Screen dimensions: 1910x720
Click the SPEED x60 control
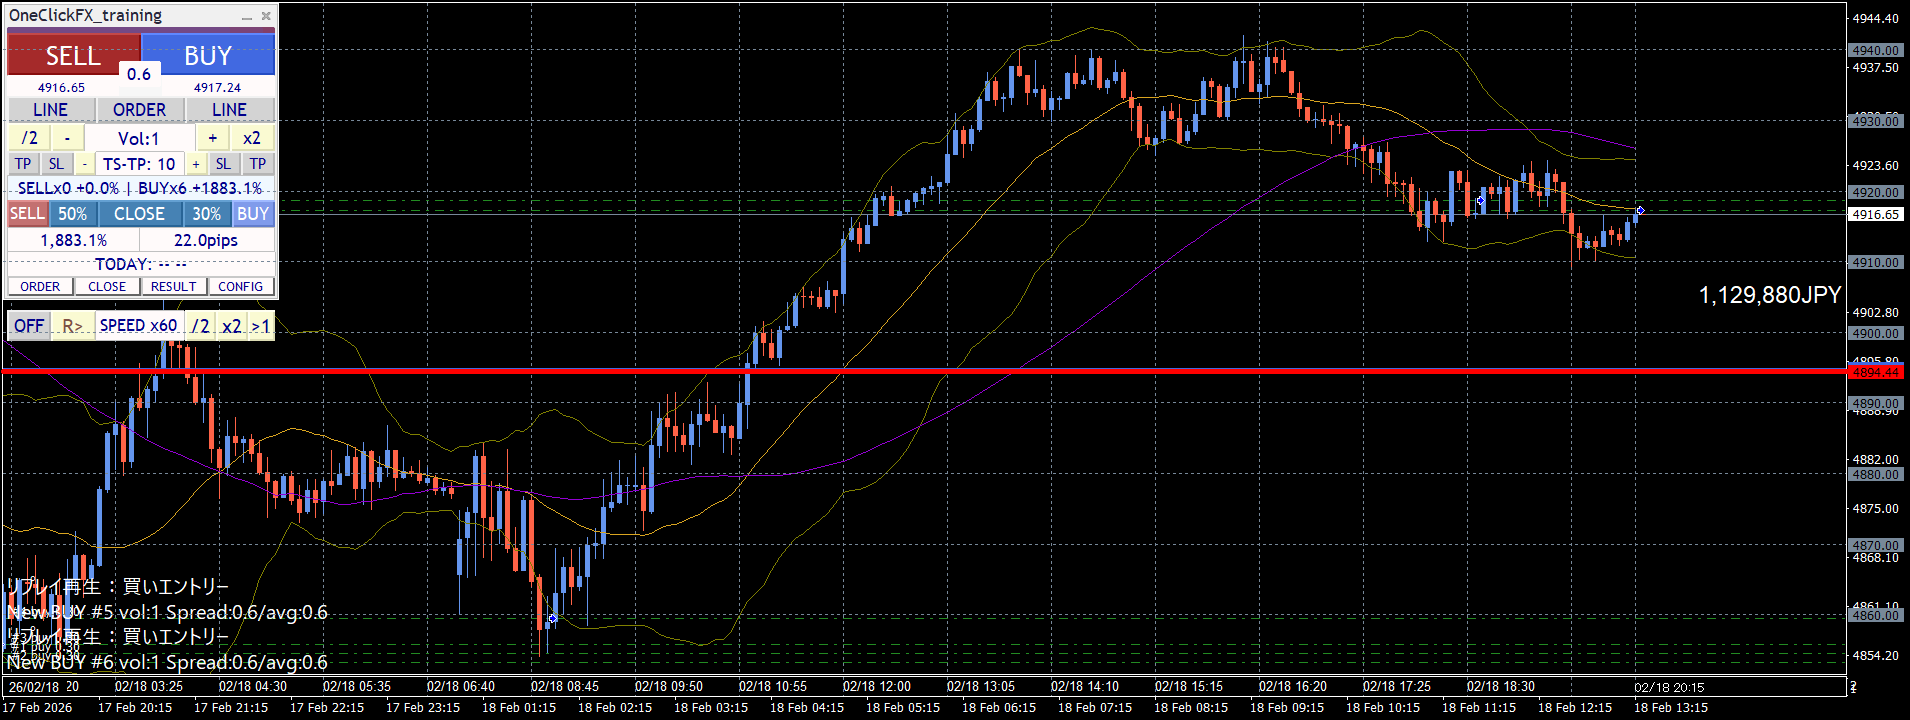(x=139, y=326)
